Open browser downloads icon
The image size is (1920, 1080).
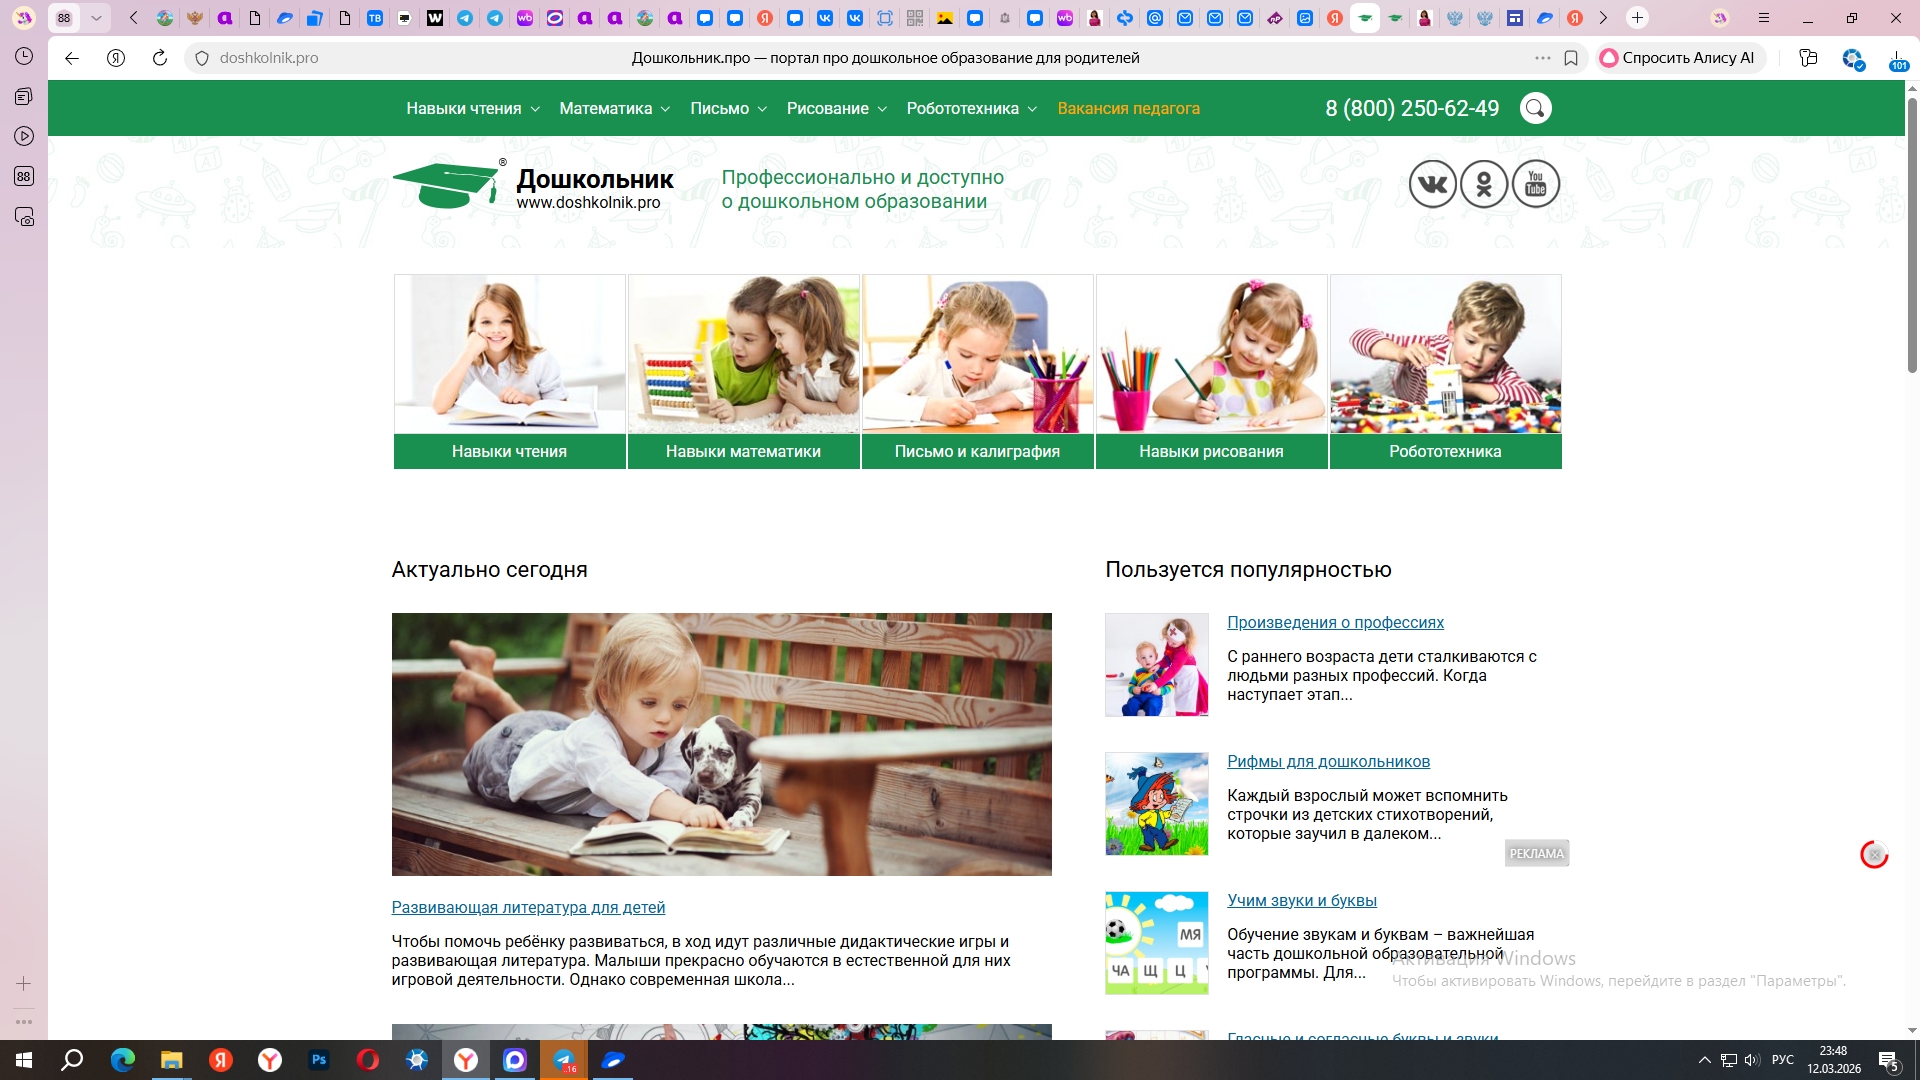(1897, 58)
